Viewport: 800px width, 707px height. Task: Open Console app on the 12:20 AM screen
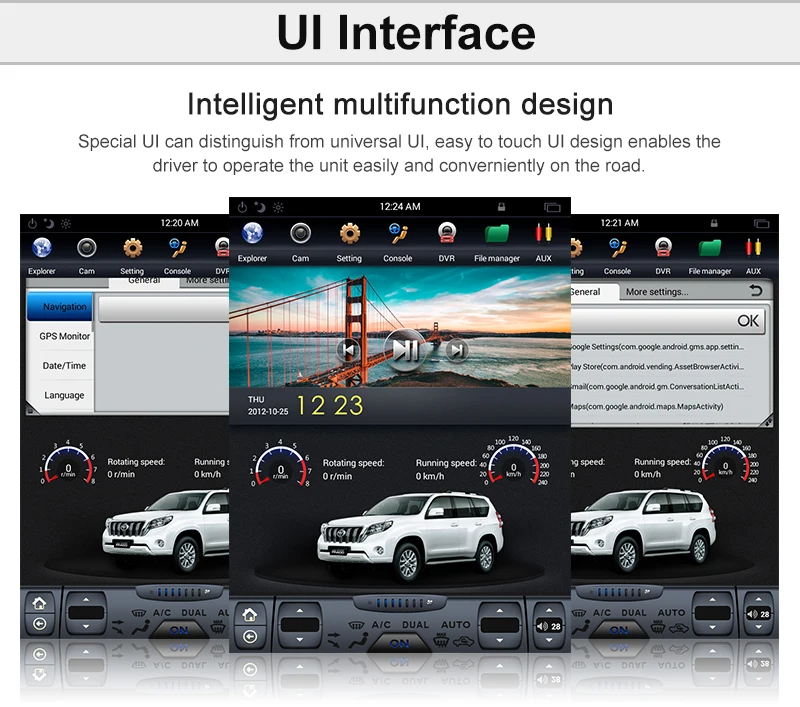[x=178, y=256]
